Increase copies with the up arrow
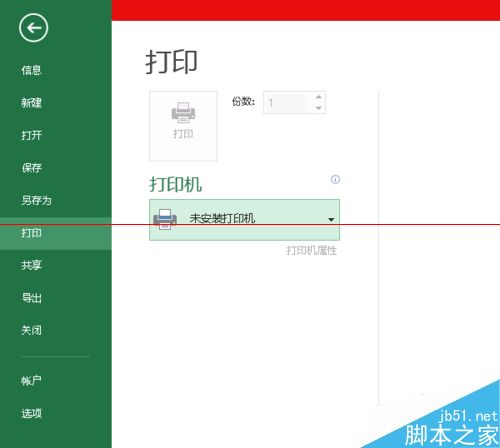This screenshot has height=448, width=500. coord(319,97)
